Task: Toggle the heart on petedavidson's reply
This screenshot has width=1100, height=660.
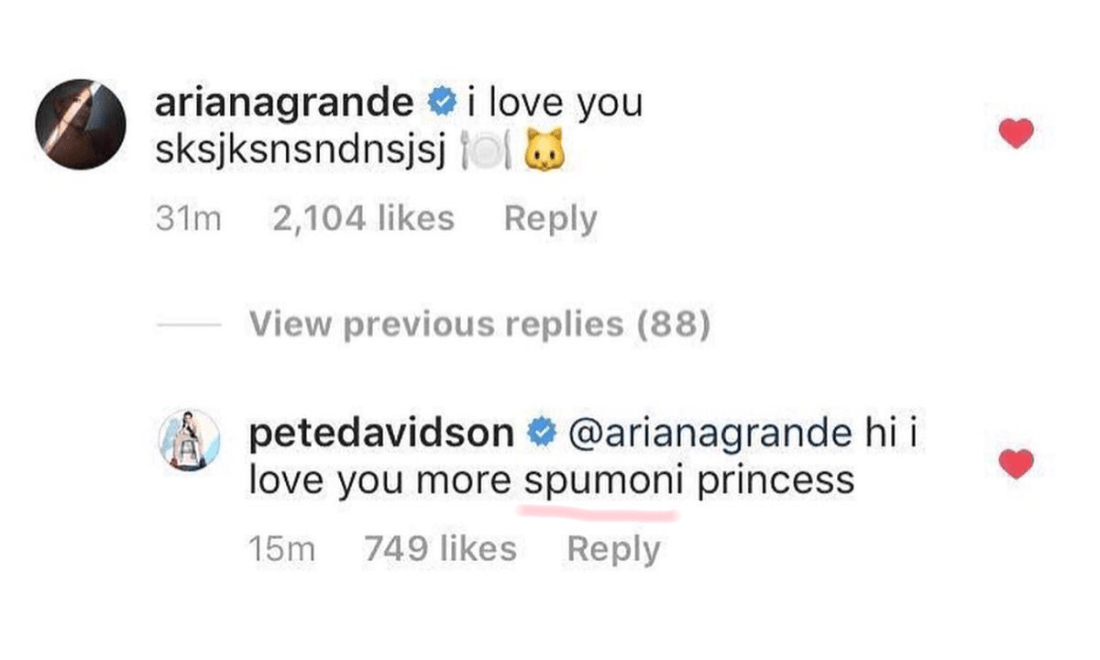Action: [1016, 463]
